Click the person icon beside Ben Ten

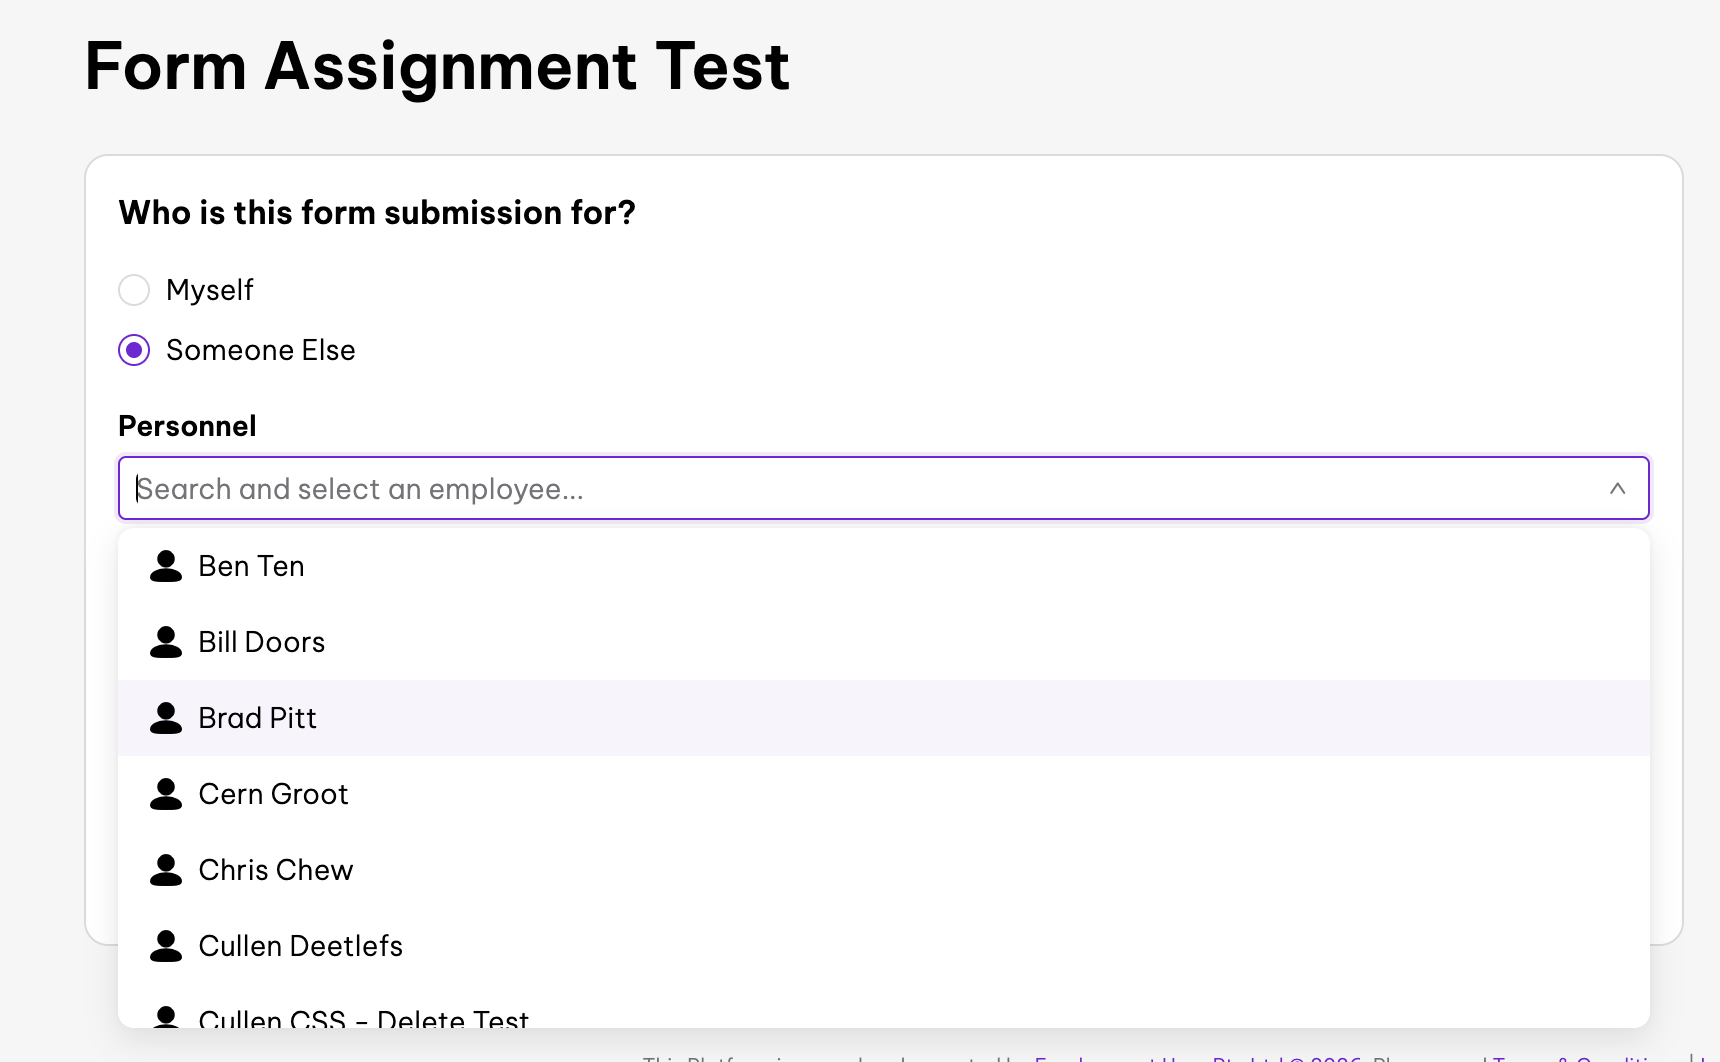click(166, 566)
